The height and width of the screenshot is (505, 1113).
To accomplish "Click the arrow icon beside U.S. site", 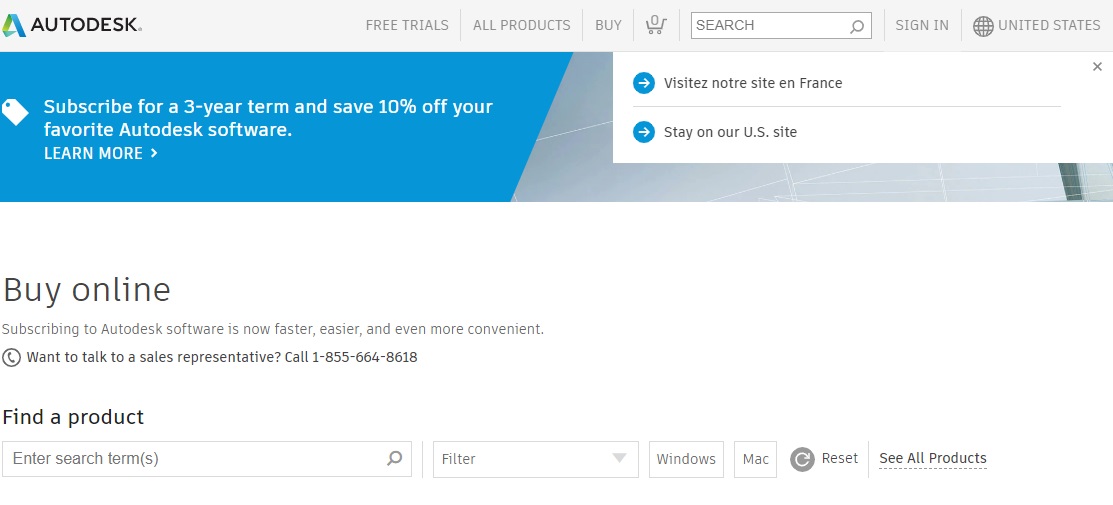I will [644, 132].
